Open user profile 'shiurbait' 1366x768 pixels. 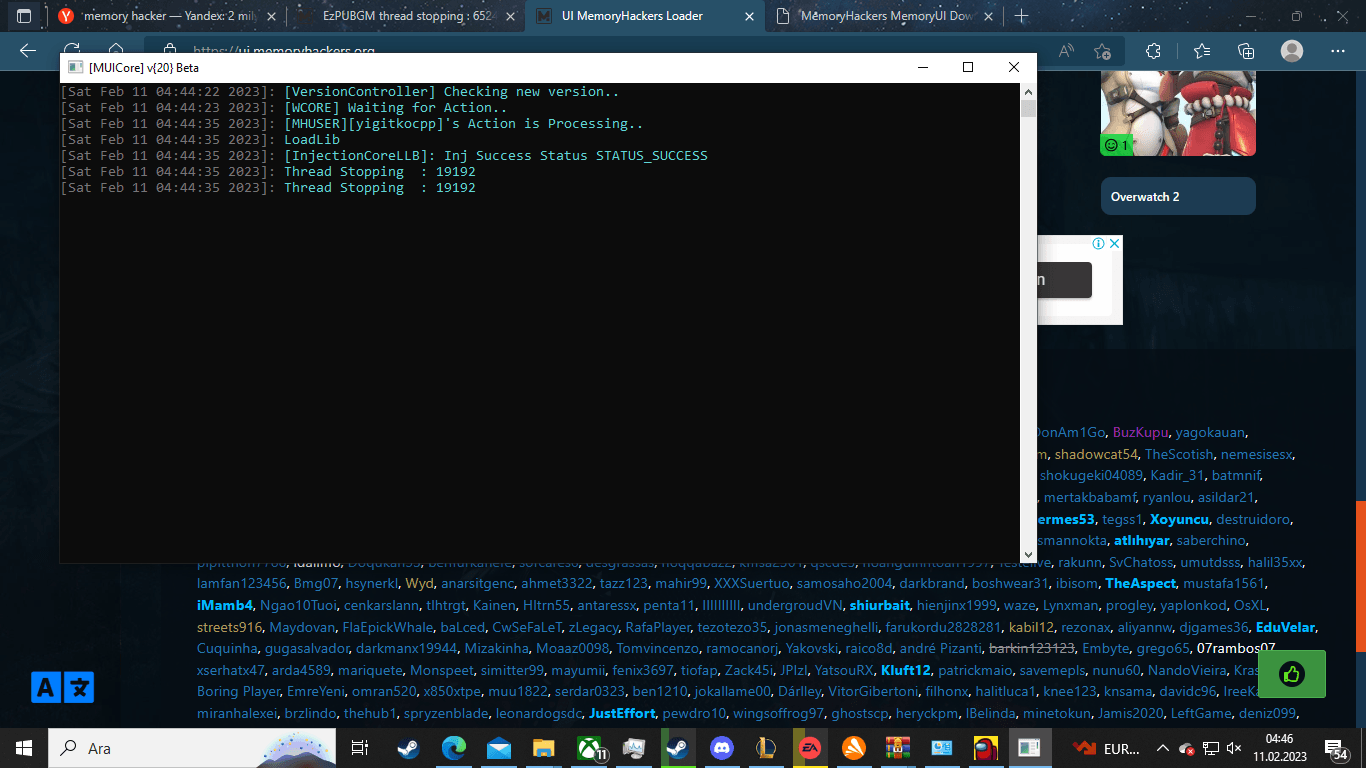click(x=879, y=605)
